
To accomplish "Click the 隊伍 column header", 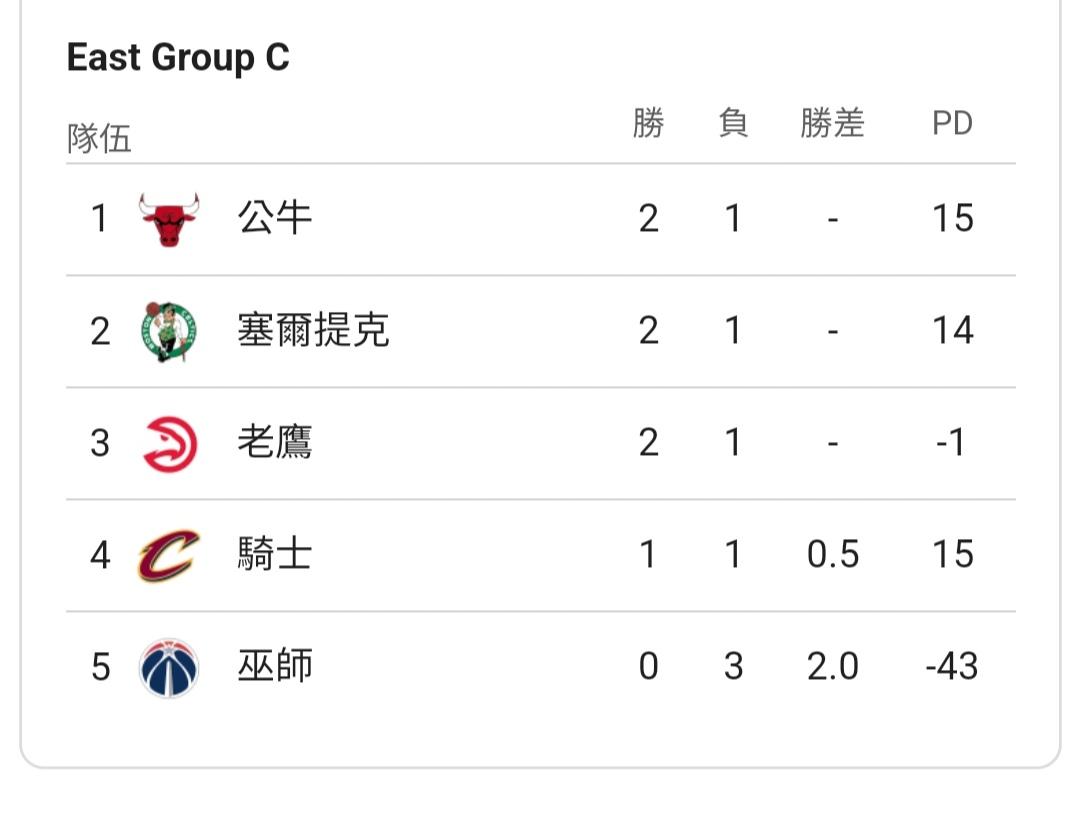I will click(99, 138).
